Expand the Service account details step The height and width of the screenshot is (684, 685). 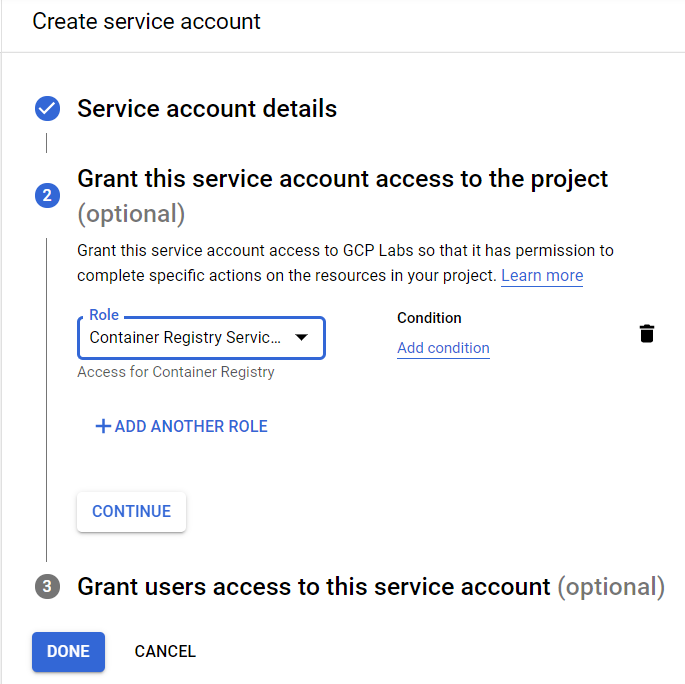point(207,109)
